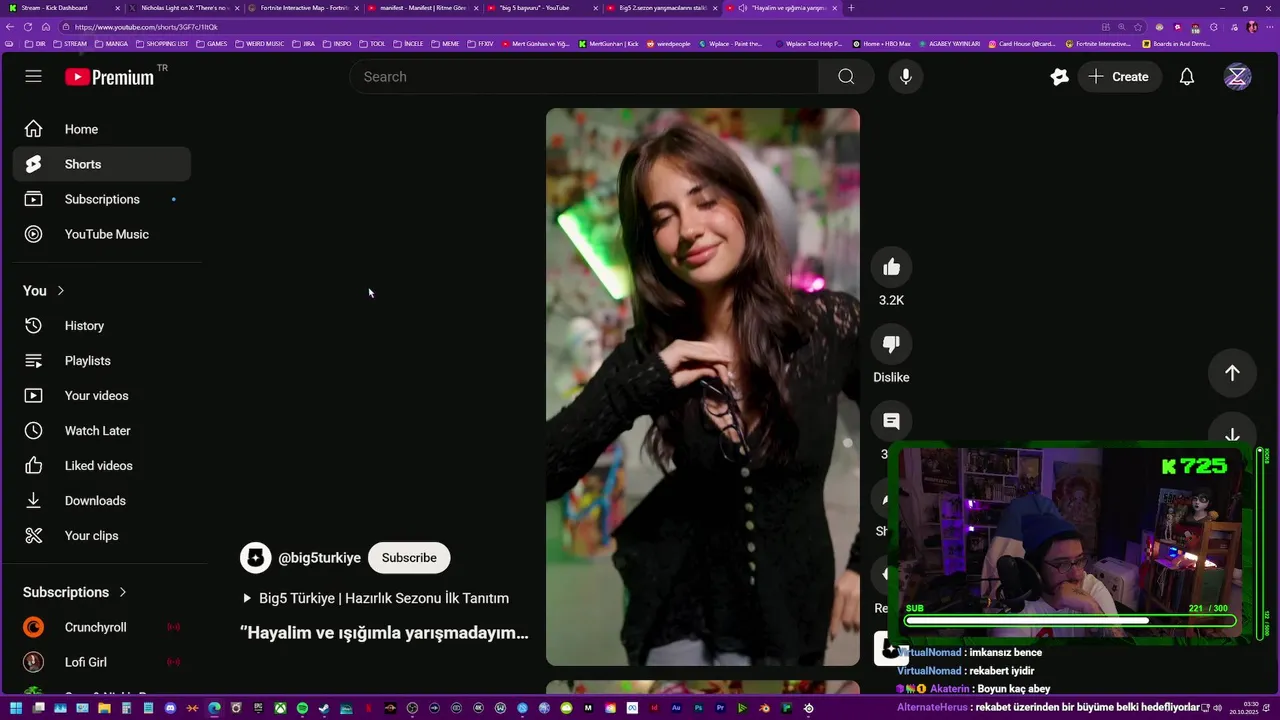Dislike the Short with thumbs down
The width and height of the screenshot is (1280, 720).
[891, 344]
